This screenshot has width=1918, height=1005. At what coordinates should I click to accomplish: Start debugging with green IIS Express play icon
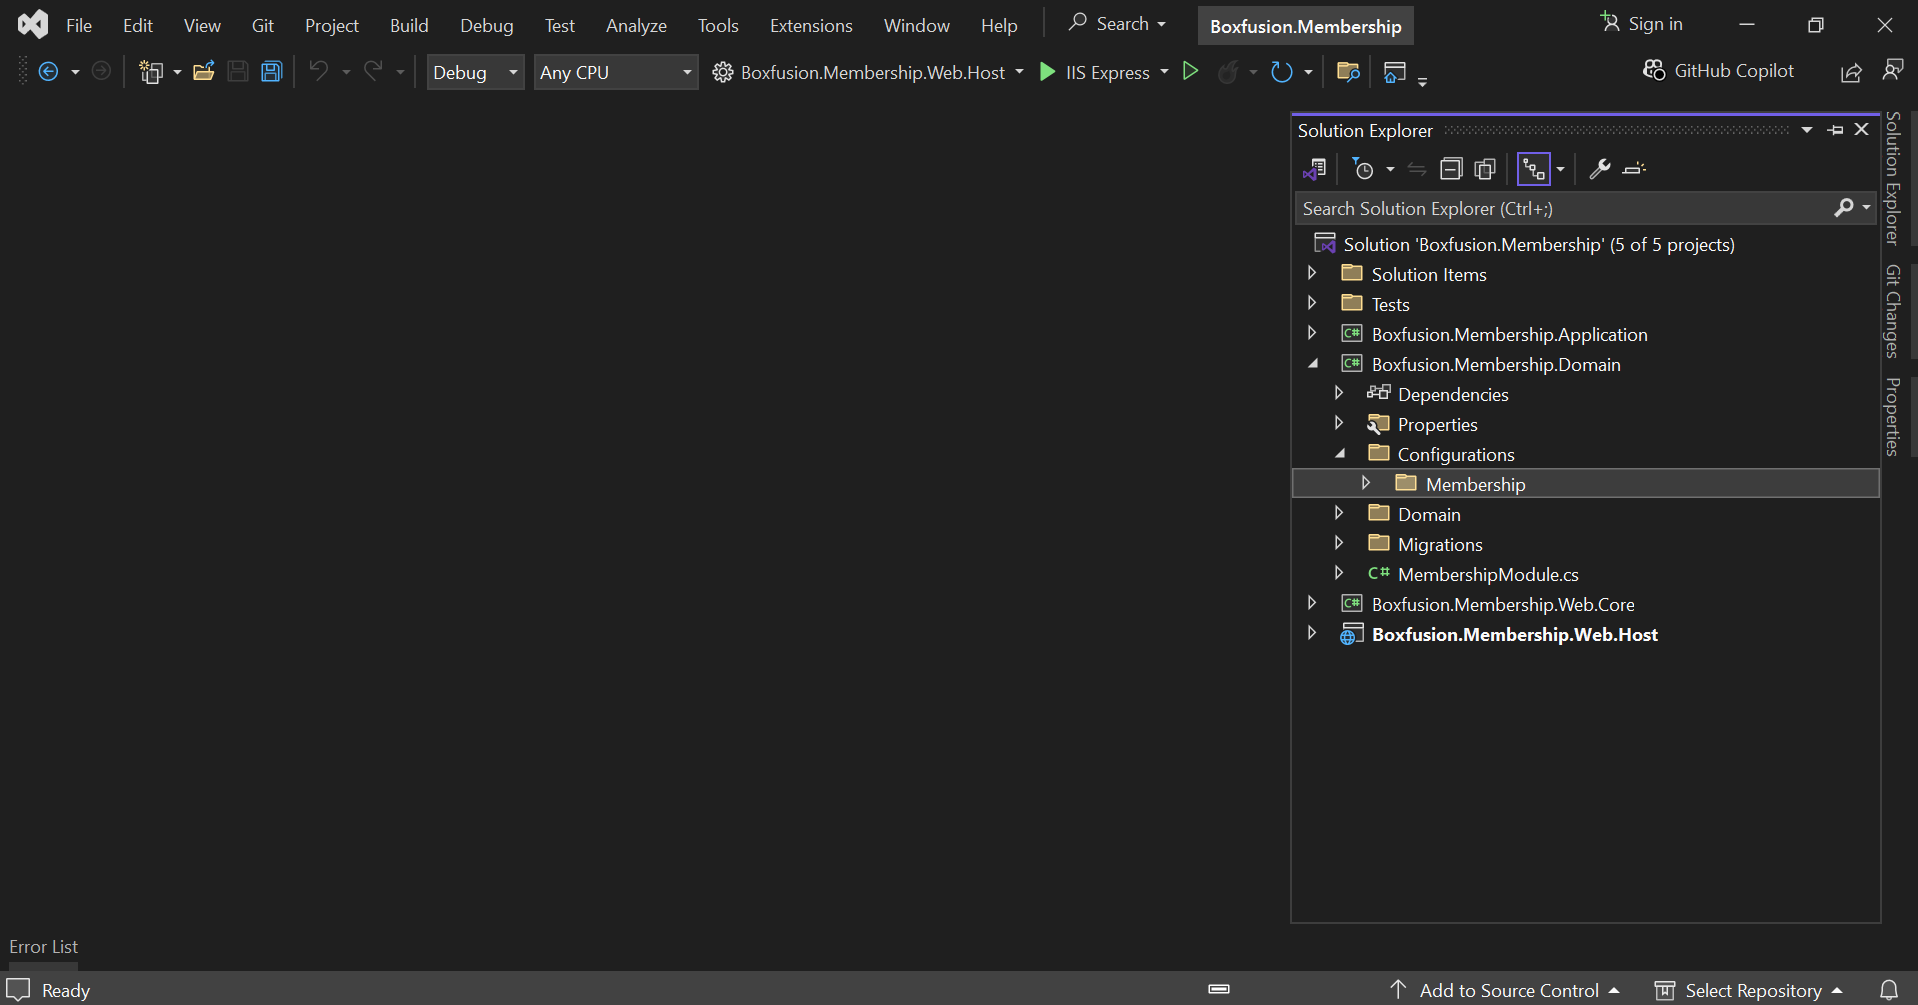[x=1047, y=72]
